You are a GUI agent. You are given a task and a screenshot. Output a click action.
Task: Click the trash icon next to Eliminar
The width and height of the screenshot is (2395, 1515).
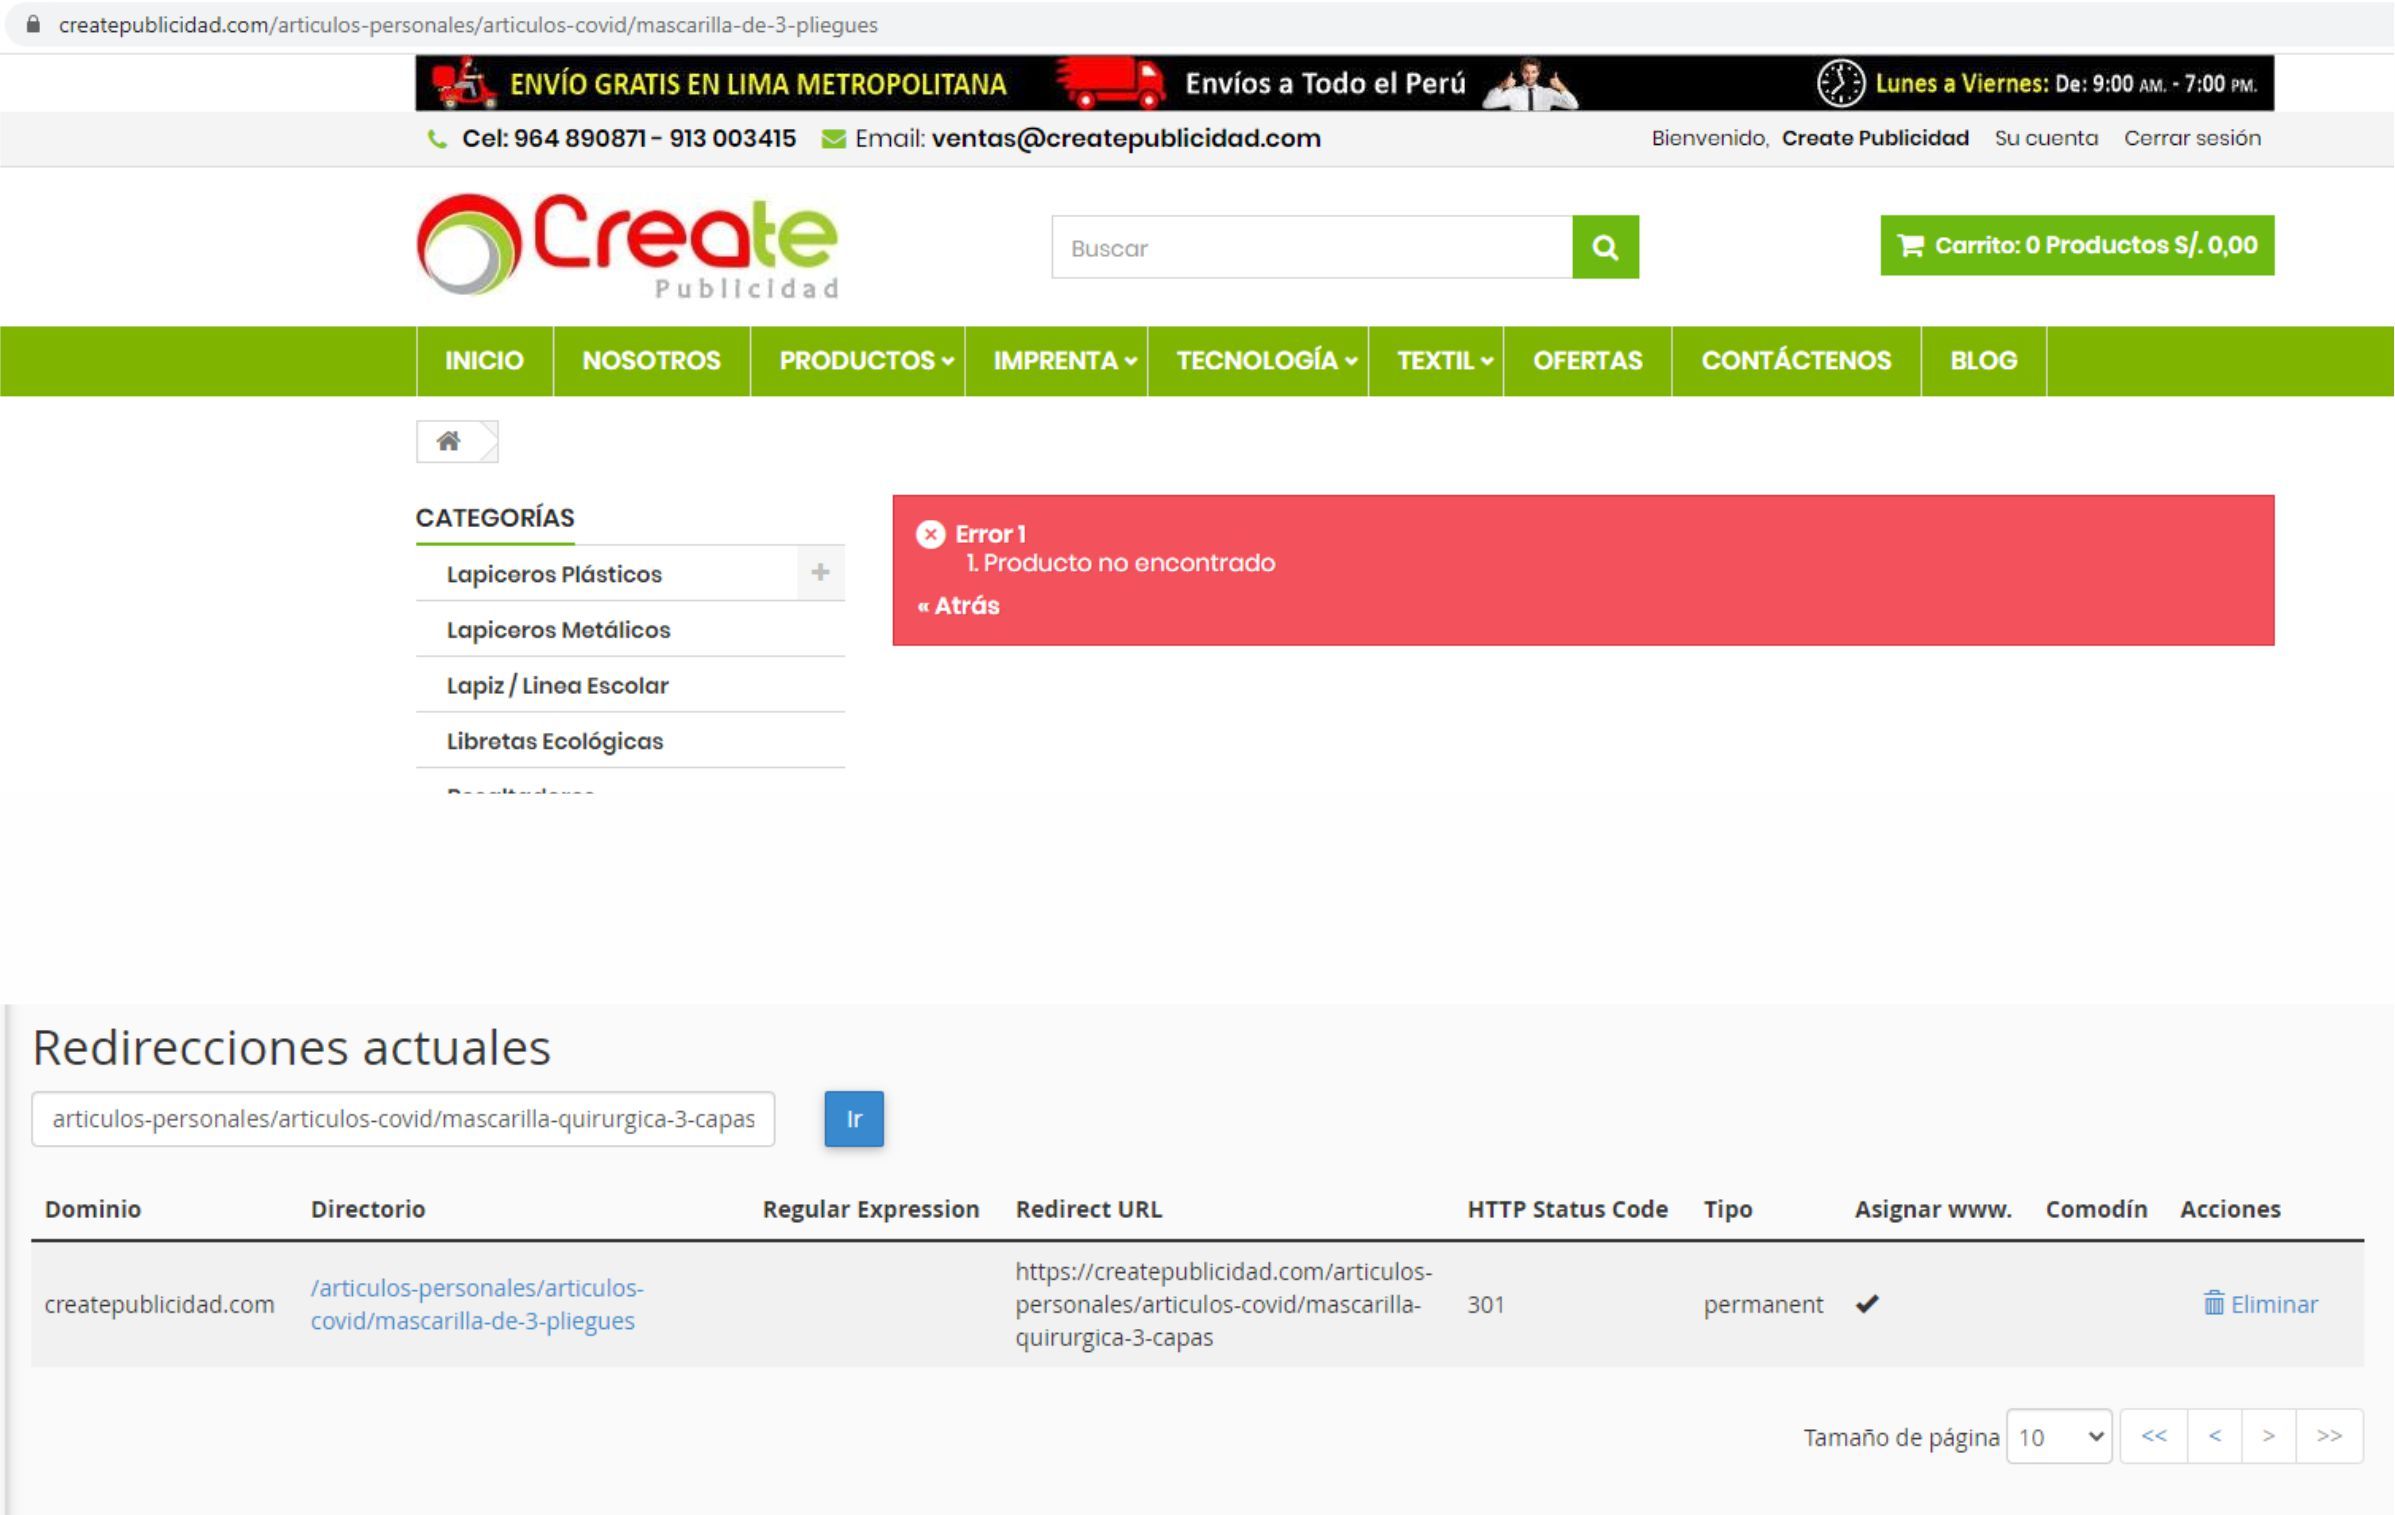click(x=2213, y=1303)
